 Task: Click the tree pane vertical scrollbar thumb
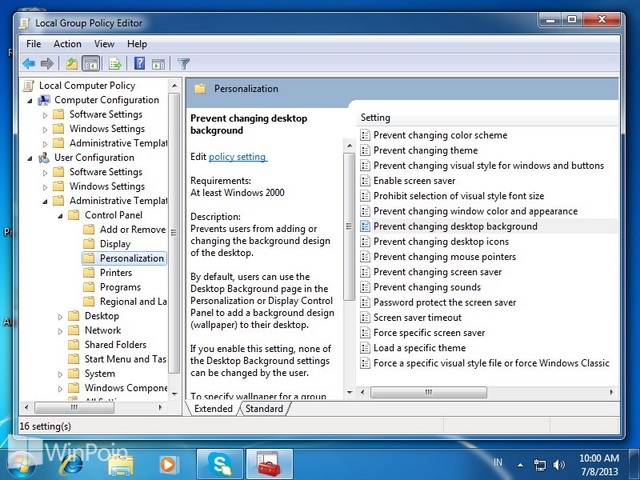tap(174, 233)
